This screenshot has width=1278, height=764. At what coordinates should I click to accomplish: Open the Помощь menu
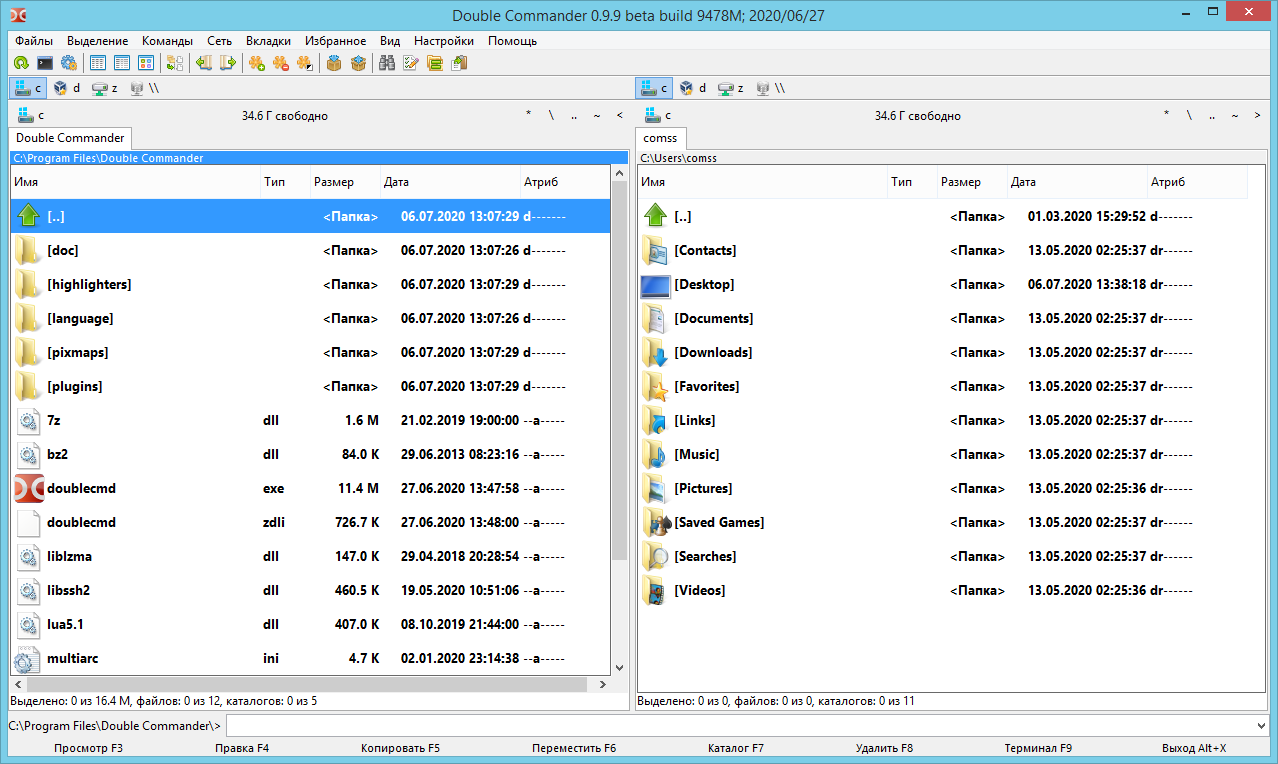[513, 41]
